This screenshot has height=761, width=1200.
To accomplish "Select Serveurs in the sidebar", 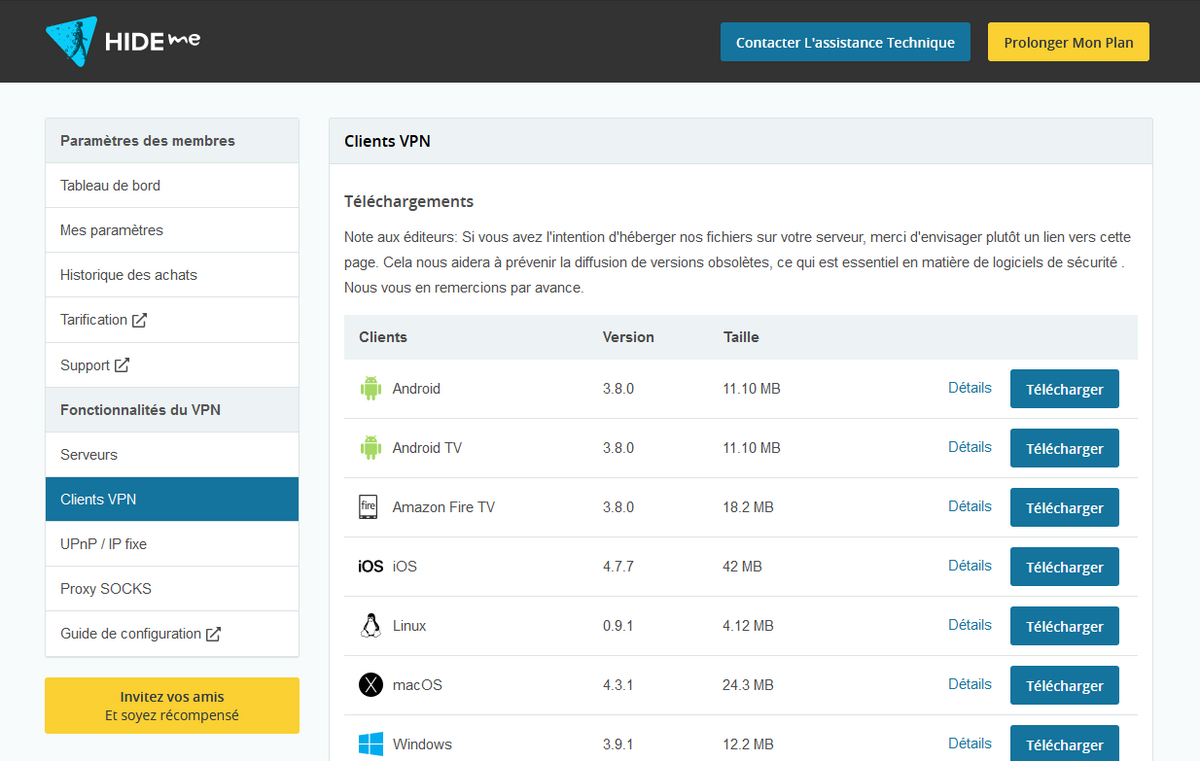I will pyautogui.click(x=172, y=455).
